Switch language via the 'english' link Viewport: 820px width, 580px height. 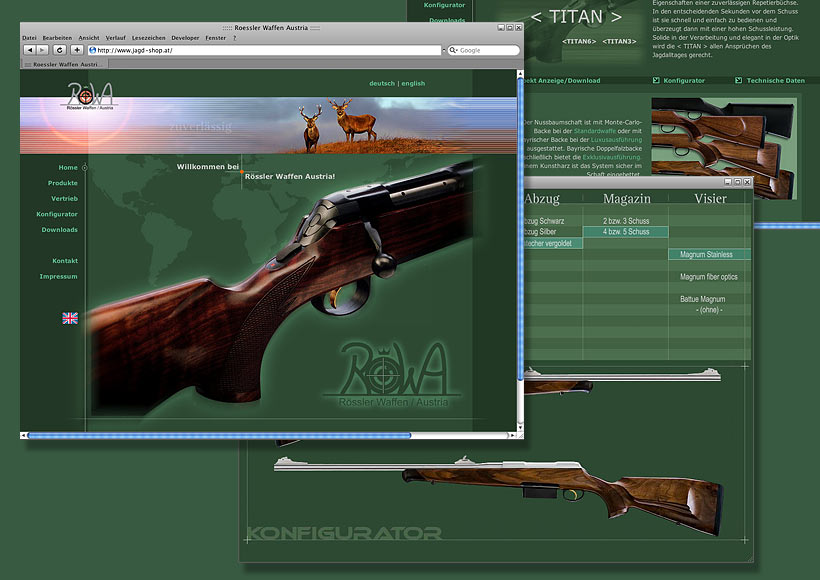pos(413,84)
